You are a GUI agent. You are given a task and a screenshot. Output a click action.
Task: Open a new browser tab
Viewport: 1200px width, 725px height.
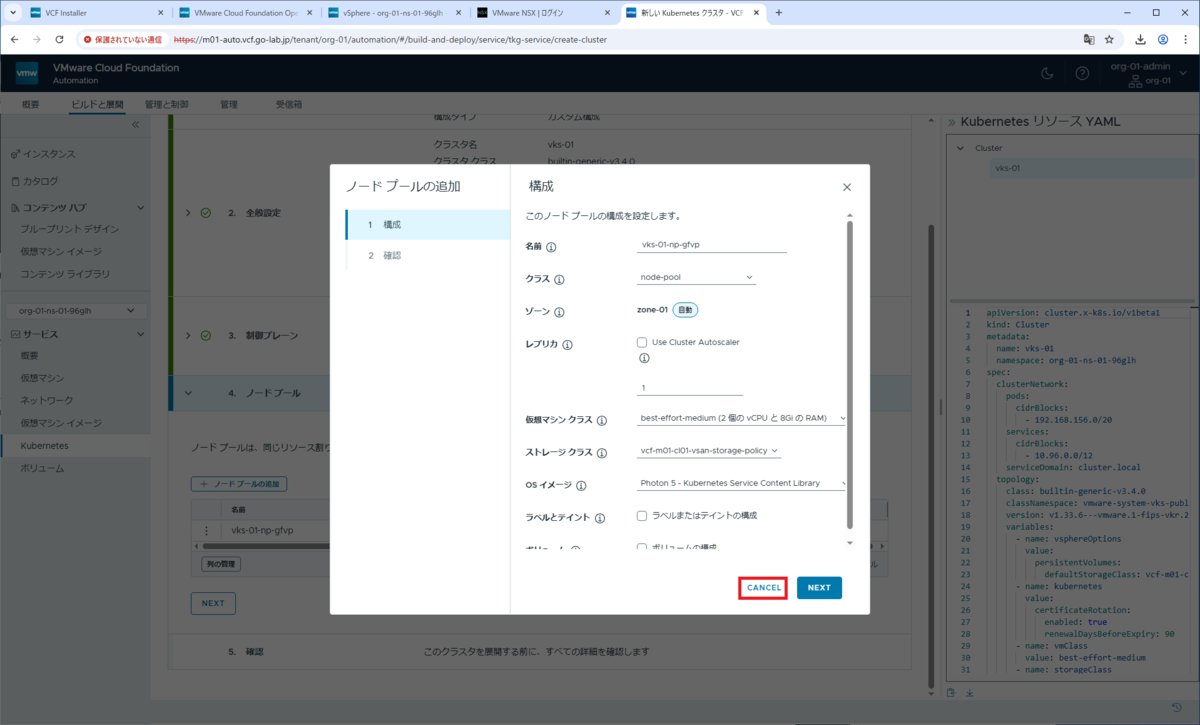779,13
